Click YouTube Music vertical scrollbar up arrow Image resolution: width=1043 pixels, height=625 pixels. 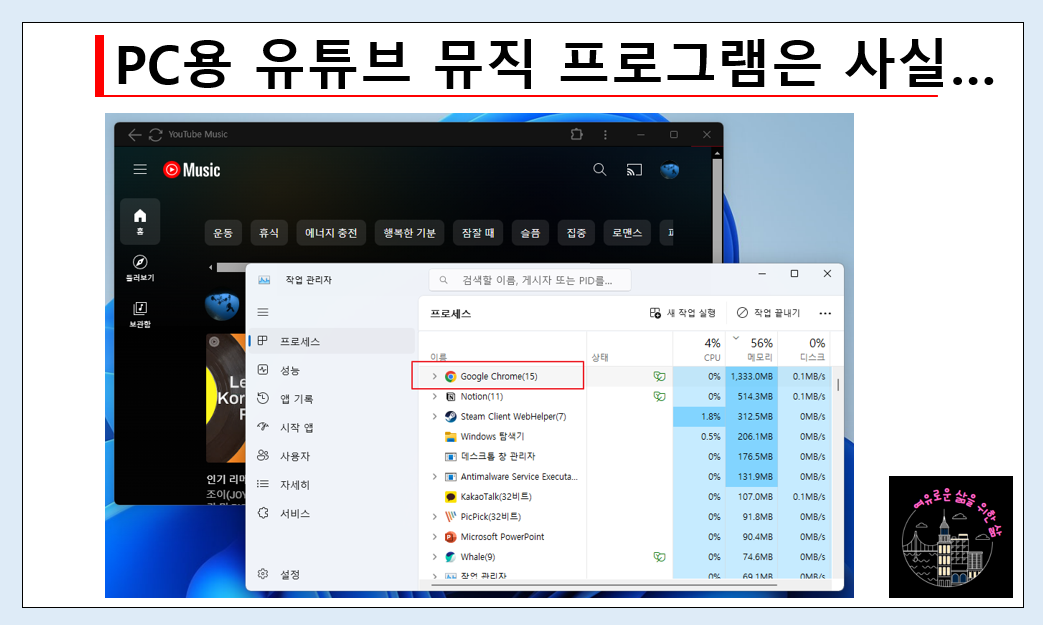click(x=716, y=154)
